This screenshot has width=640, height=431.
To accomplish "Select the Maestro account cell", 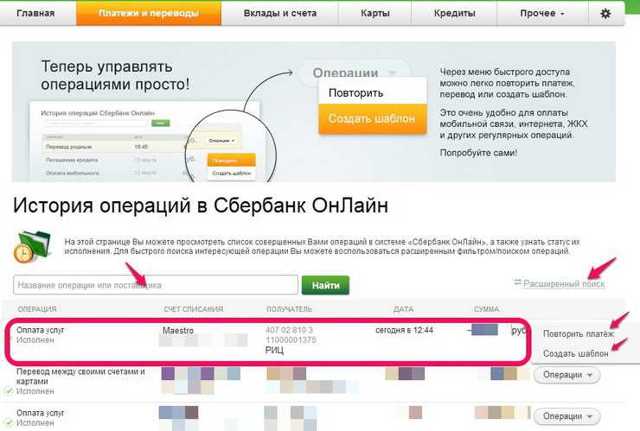I will [x=178, y=331].
